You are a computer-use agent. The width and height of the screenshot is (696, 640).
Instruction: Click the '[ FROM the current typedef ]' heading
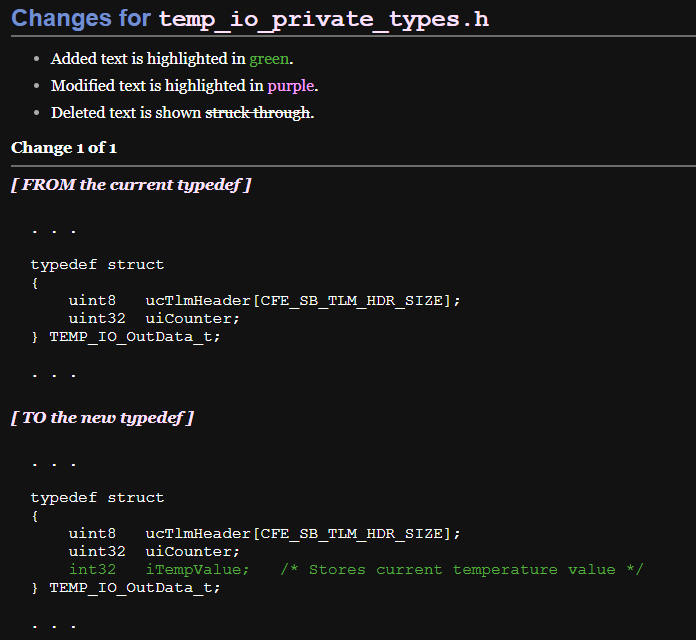[x=130, y=185]
